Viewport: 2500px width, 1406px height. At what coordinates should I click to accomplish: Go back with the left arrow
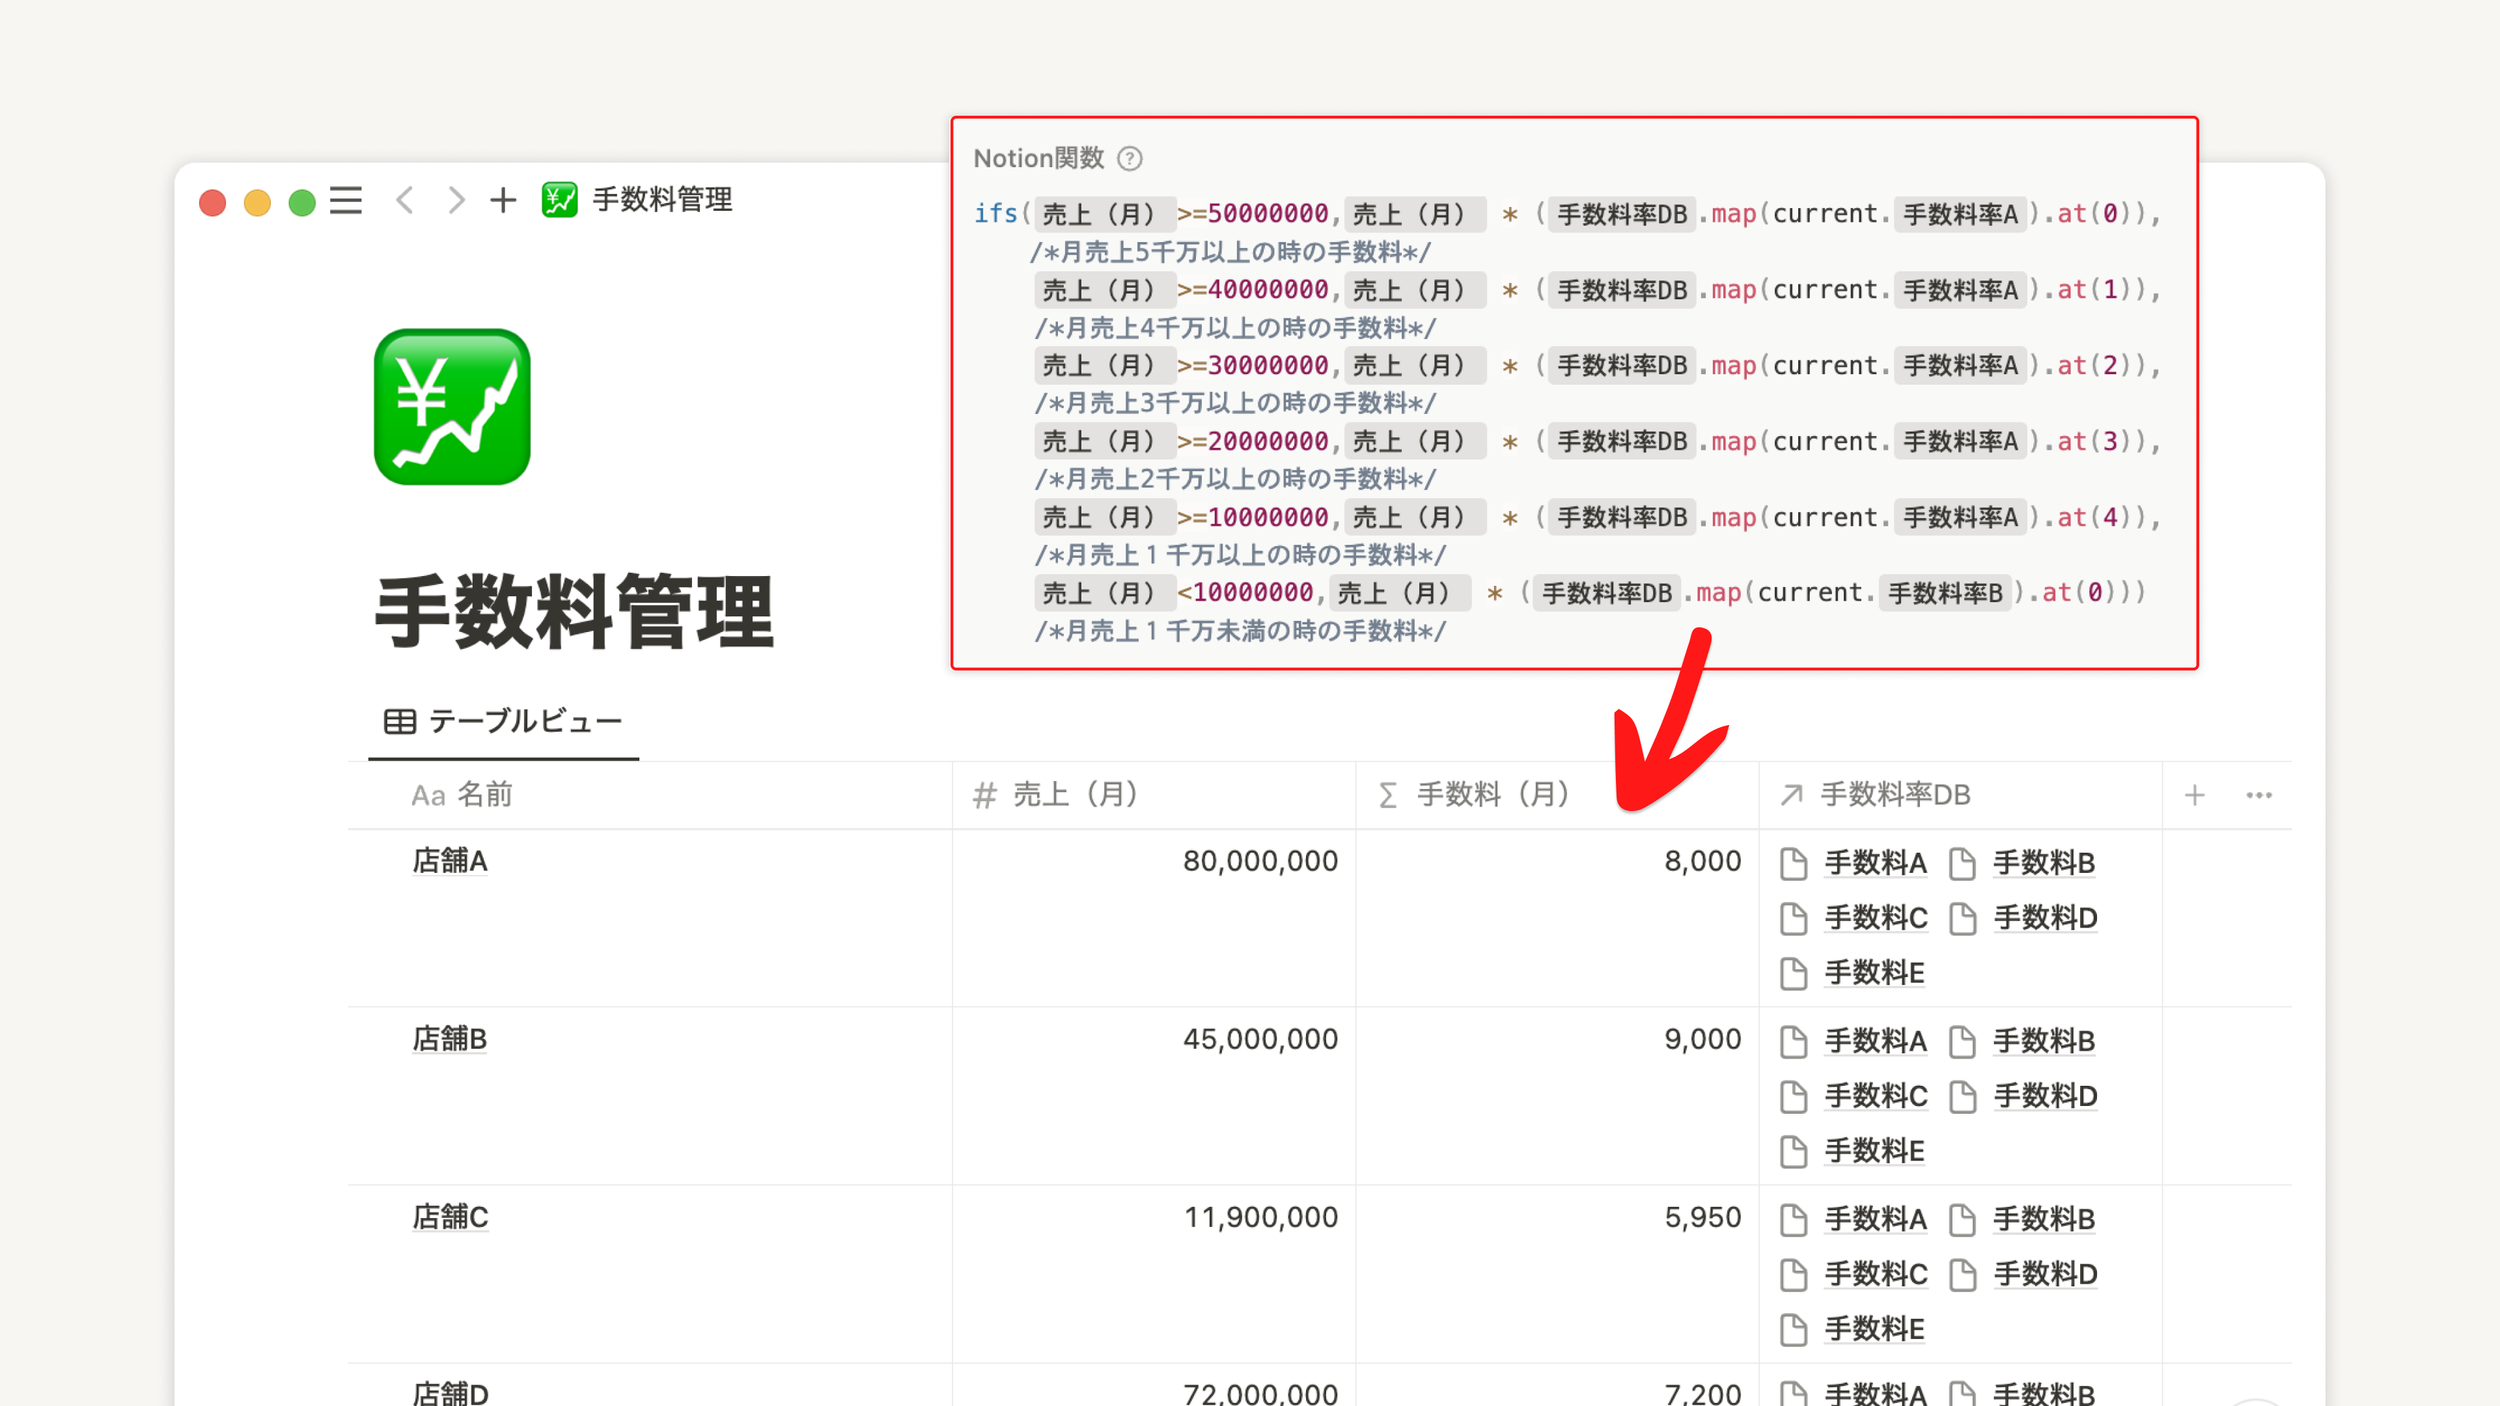(405, 201)
